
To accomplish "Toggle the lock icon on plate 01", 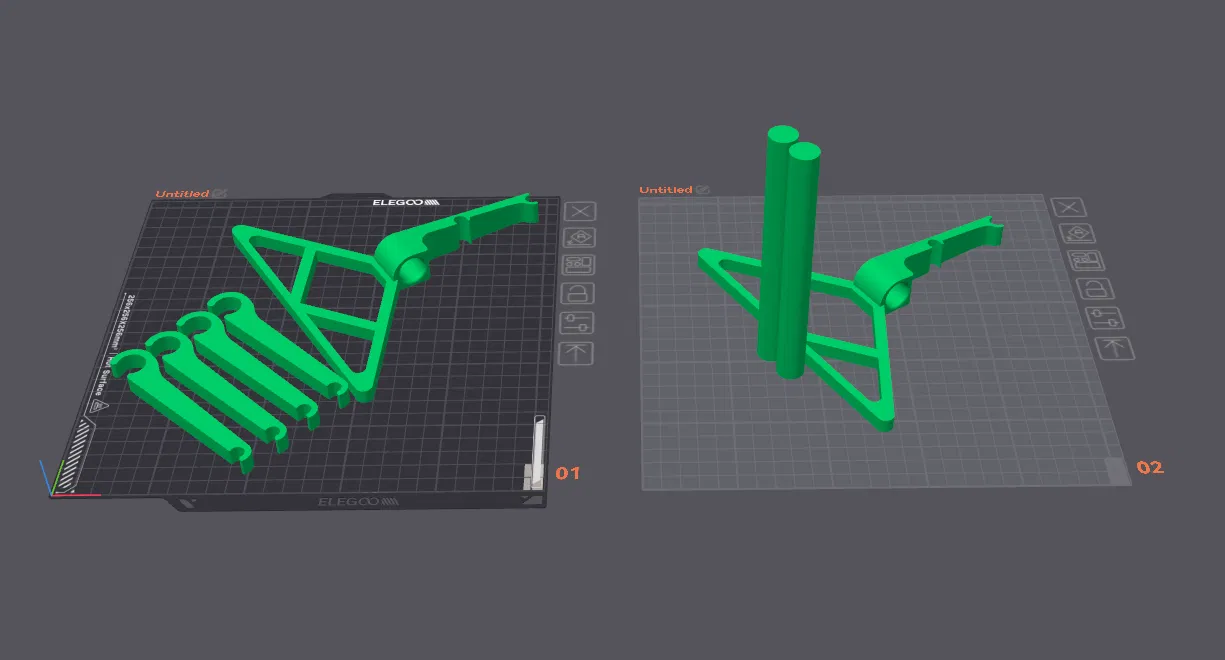I will (579, 294).
